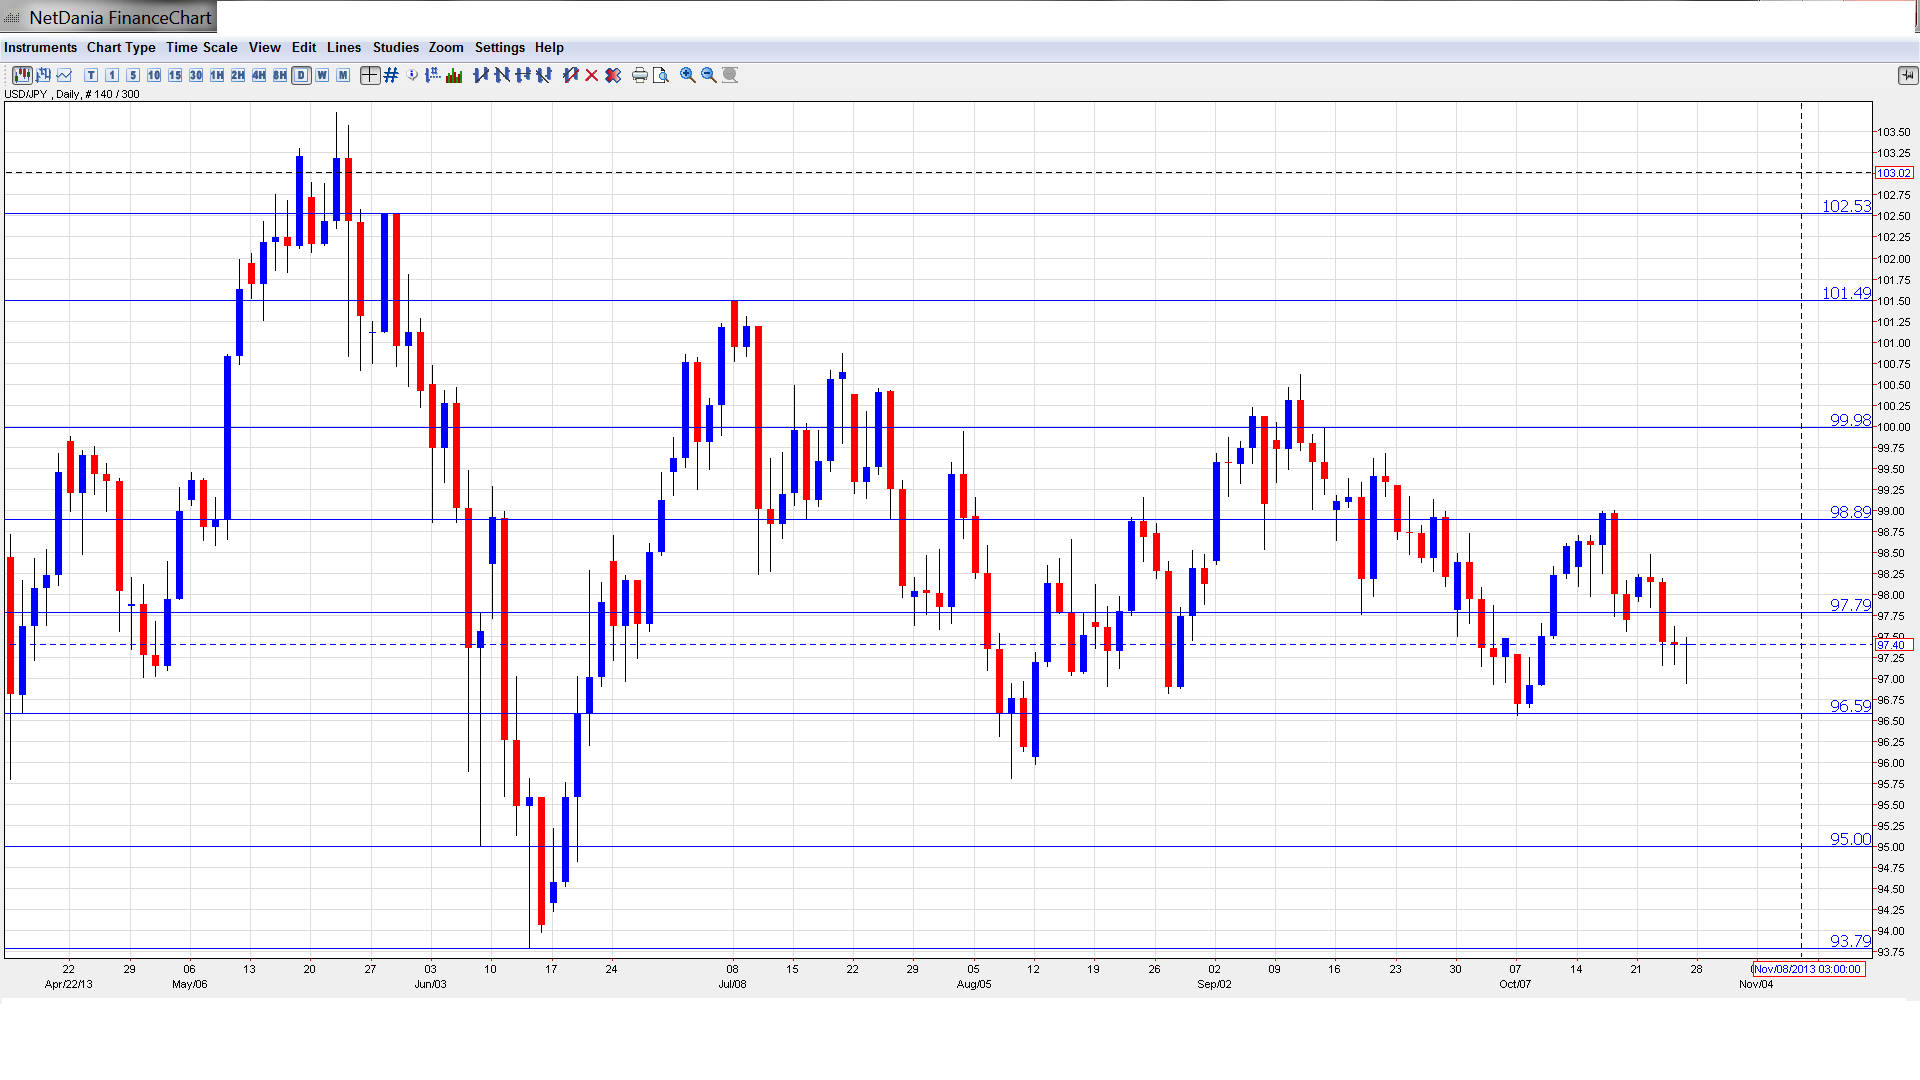Open the volume studies bar chart icon
The height and width of the screenshot is (1080, 1920).
[455, 75]
